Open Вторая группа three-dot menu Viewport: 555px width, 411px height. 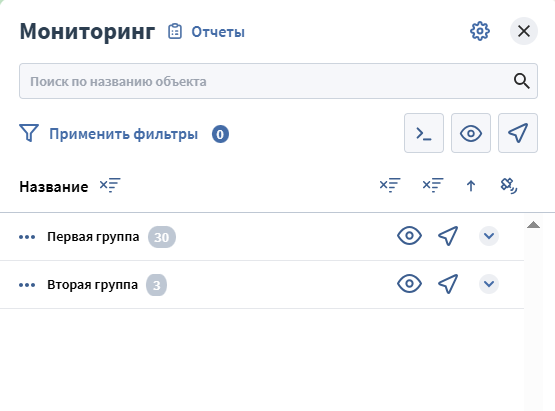coord(27,285)
